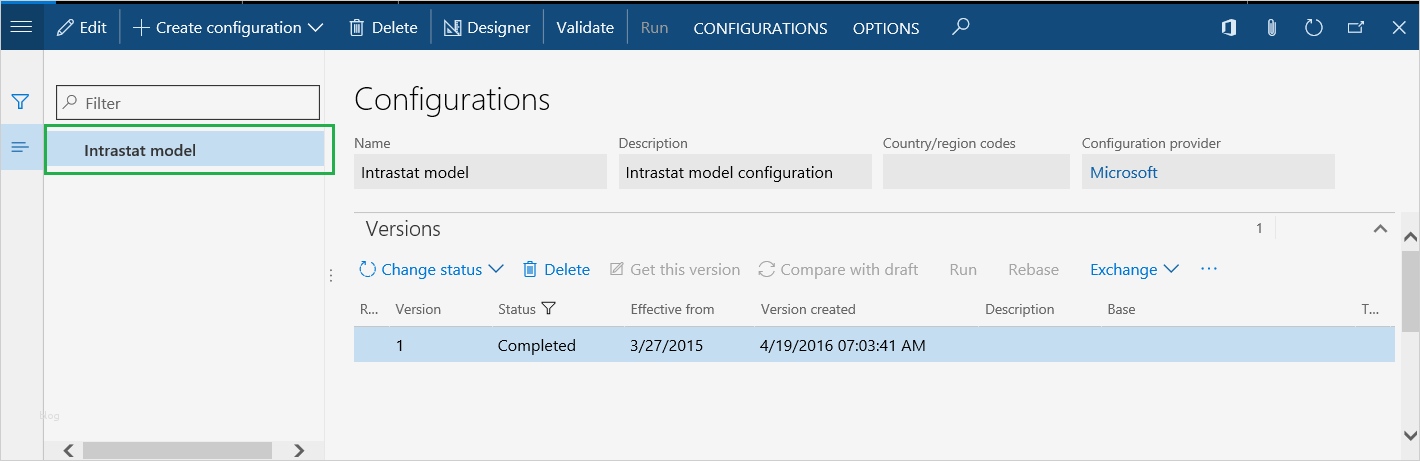Toggle the list view sidebar icon
This screenshot has width=1420, height=461.
click(20, 147)
